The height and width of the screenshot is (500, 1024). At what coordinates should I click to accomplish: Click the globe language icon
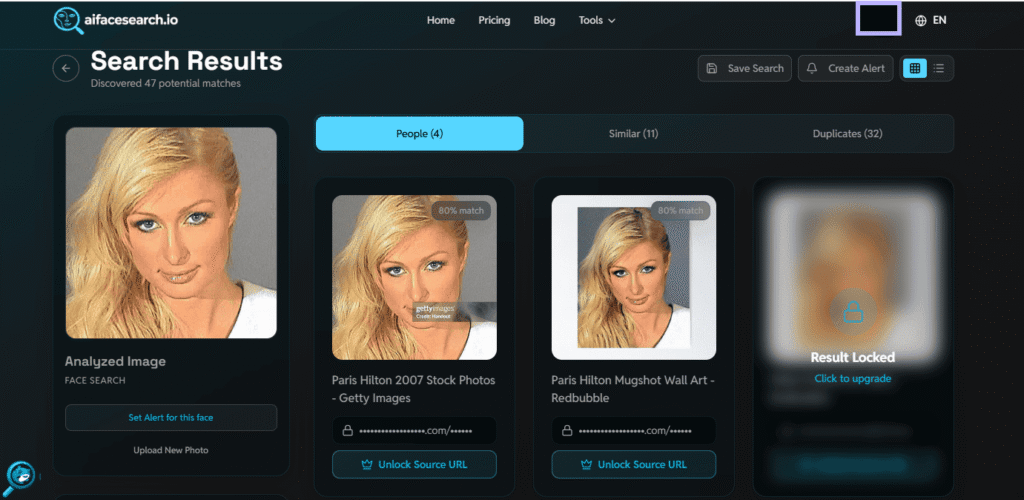(x=921, y=20)
